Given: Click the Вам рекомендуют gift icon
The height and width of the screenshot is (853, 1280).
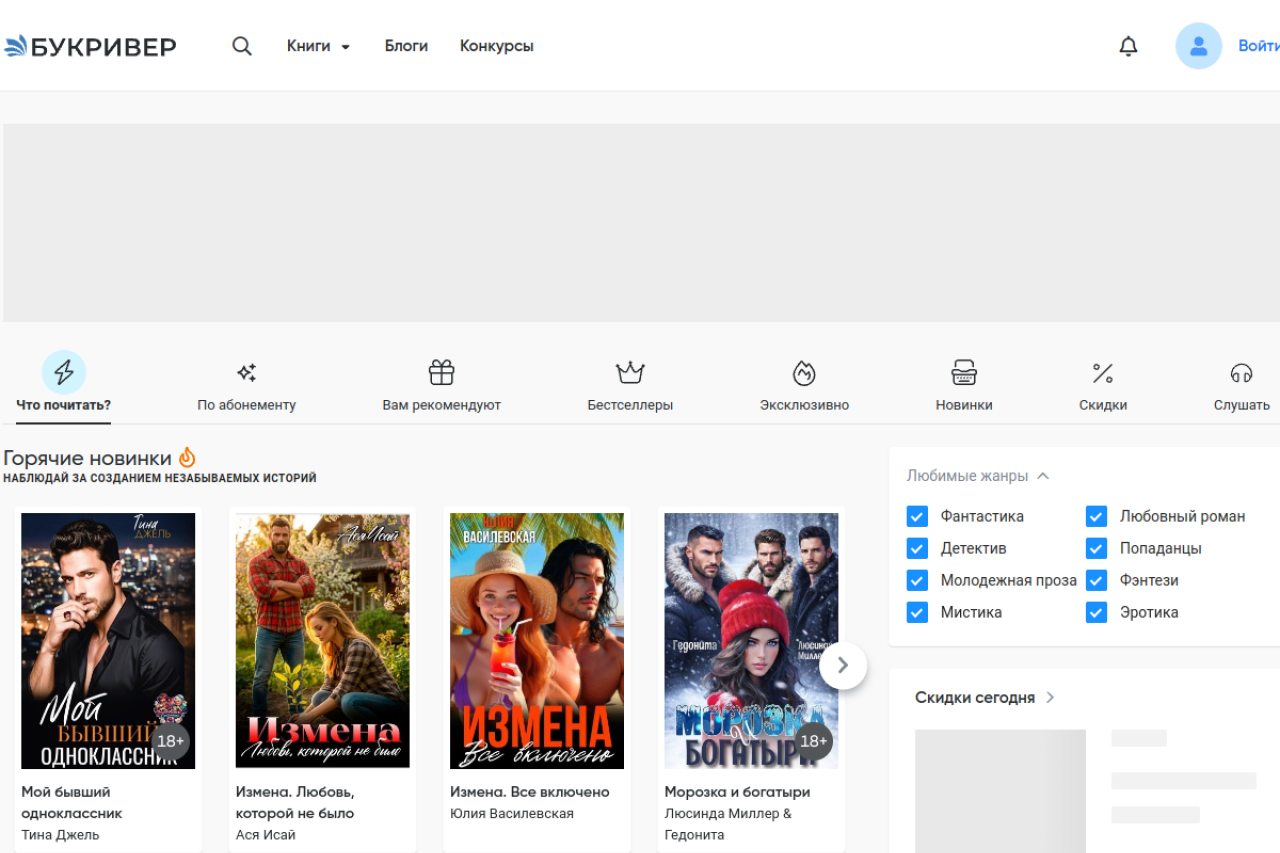Looking at the screenshot, I should [441, 373].
